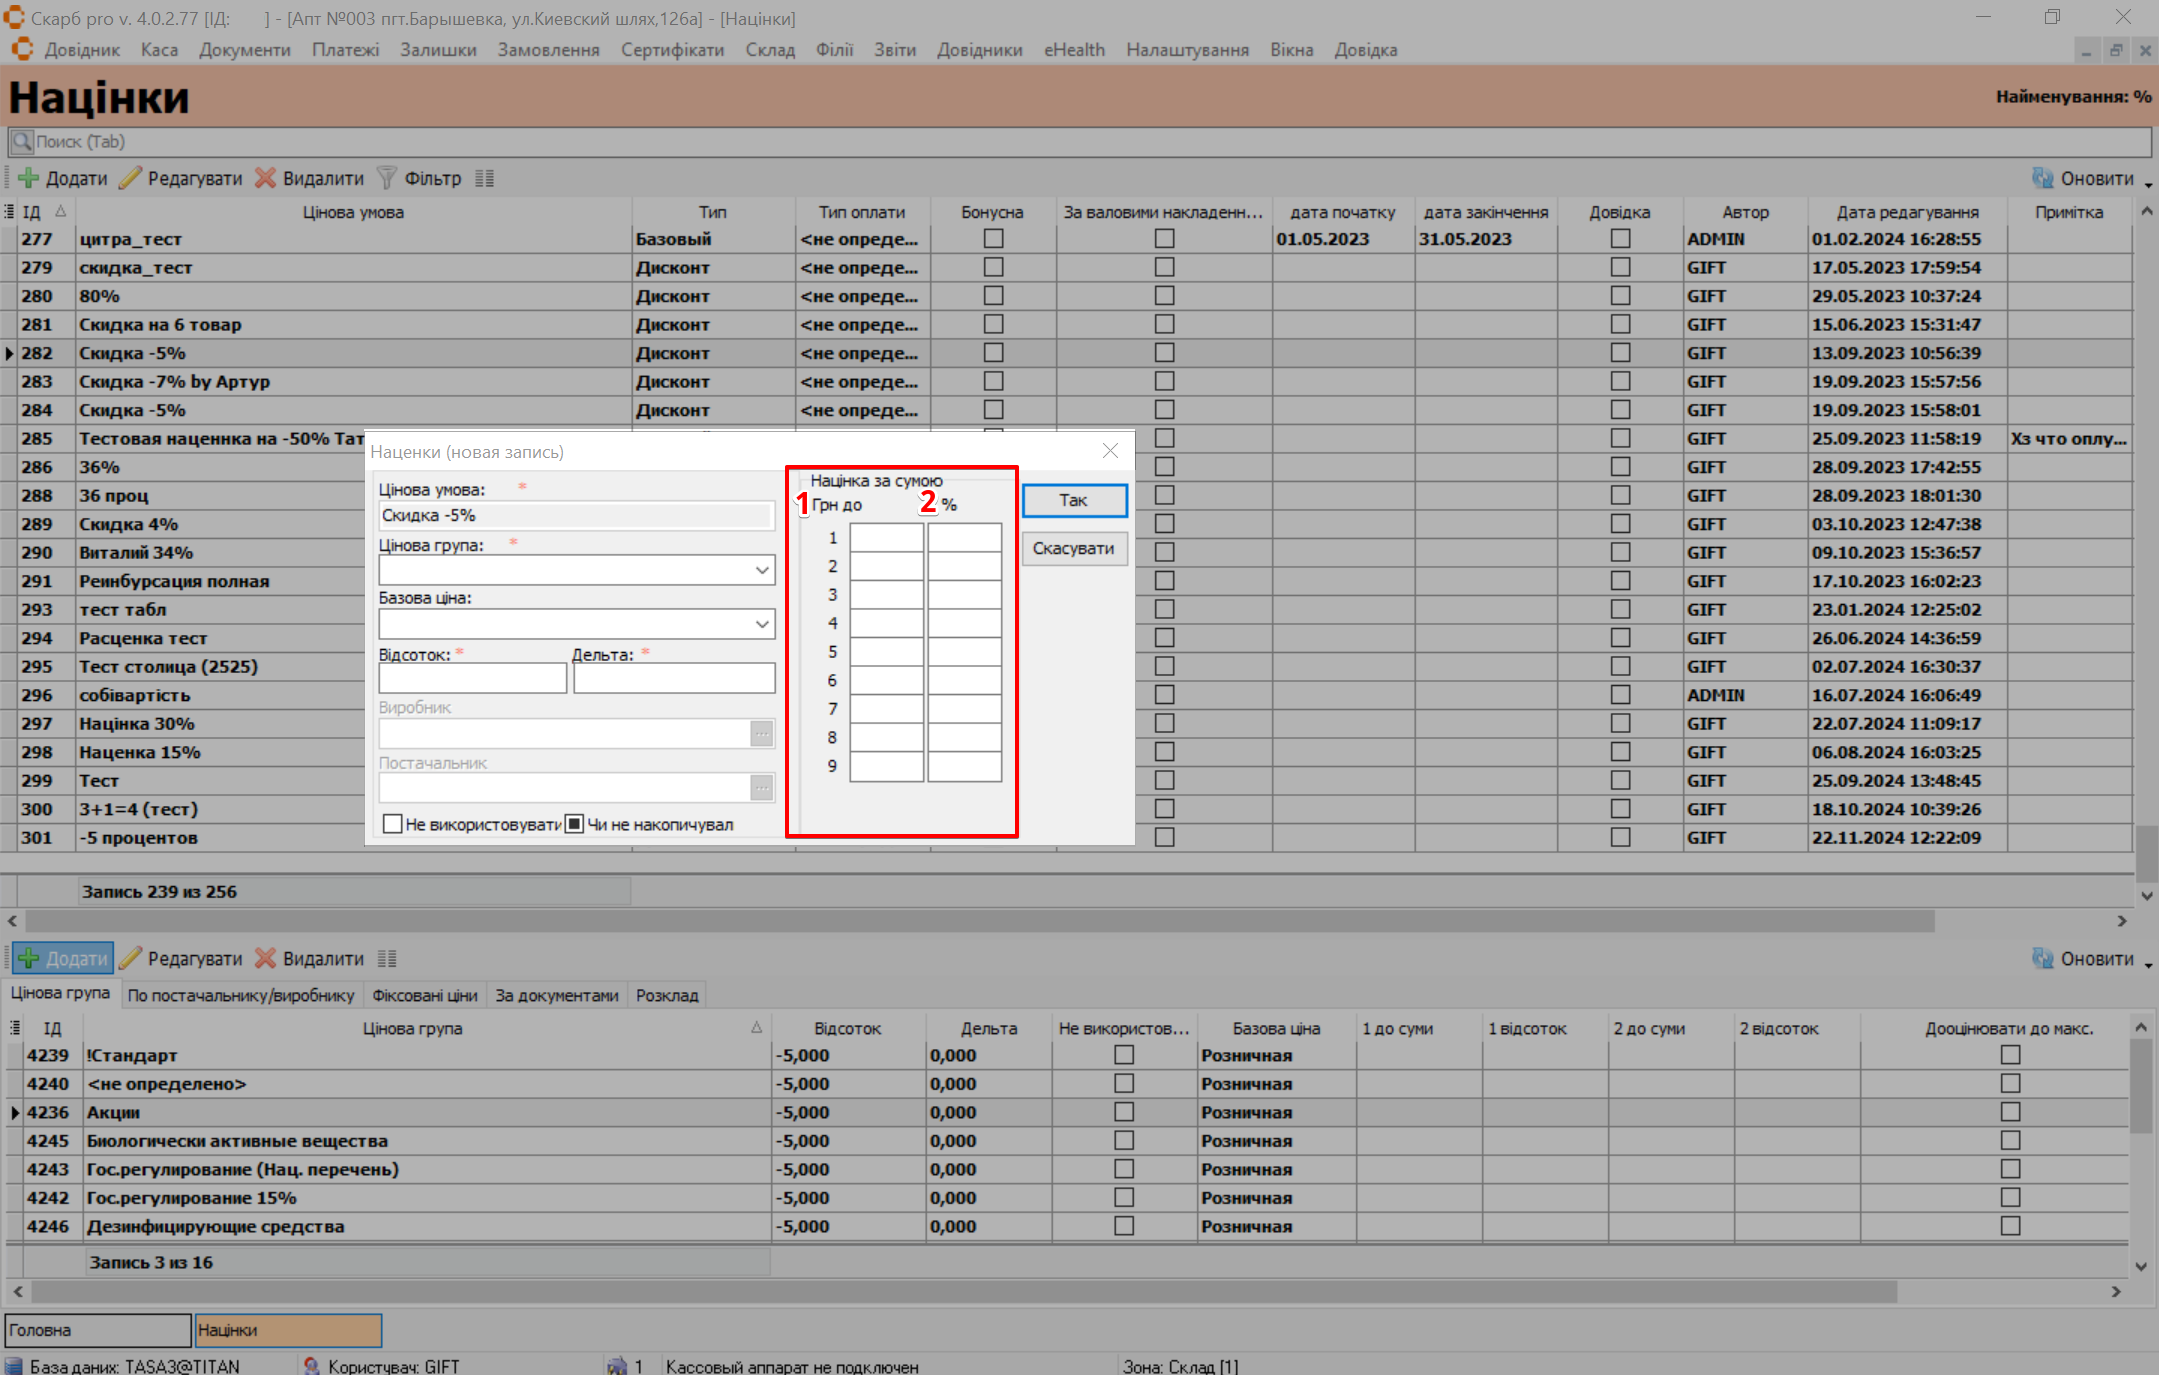The image size is (2159, 1375).
Task: Expand the Базова ціна dropdown
Action: click(762, 624)
